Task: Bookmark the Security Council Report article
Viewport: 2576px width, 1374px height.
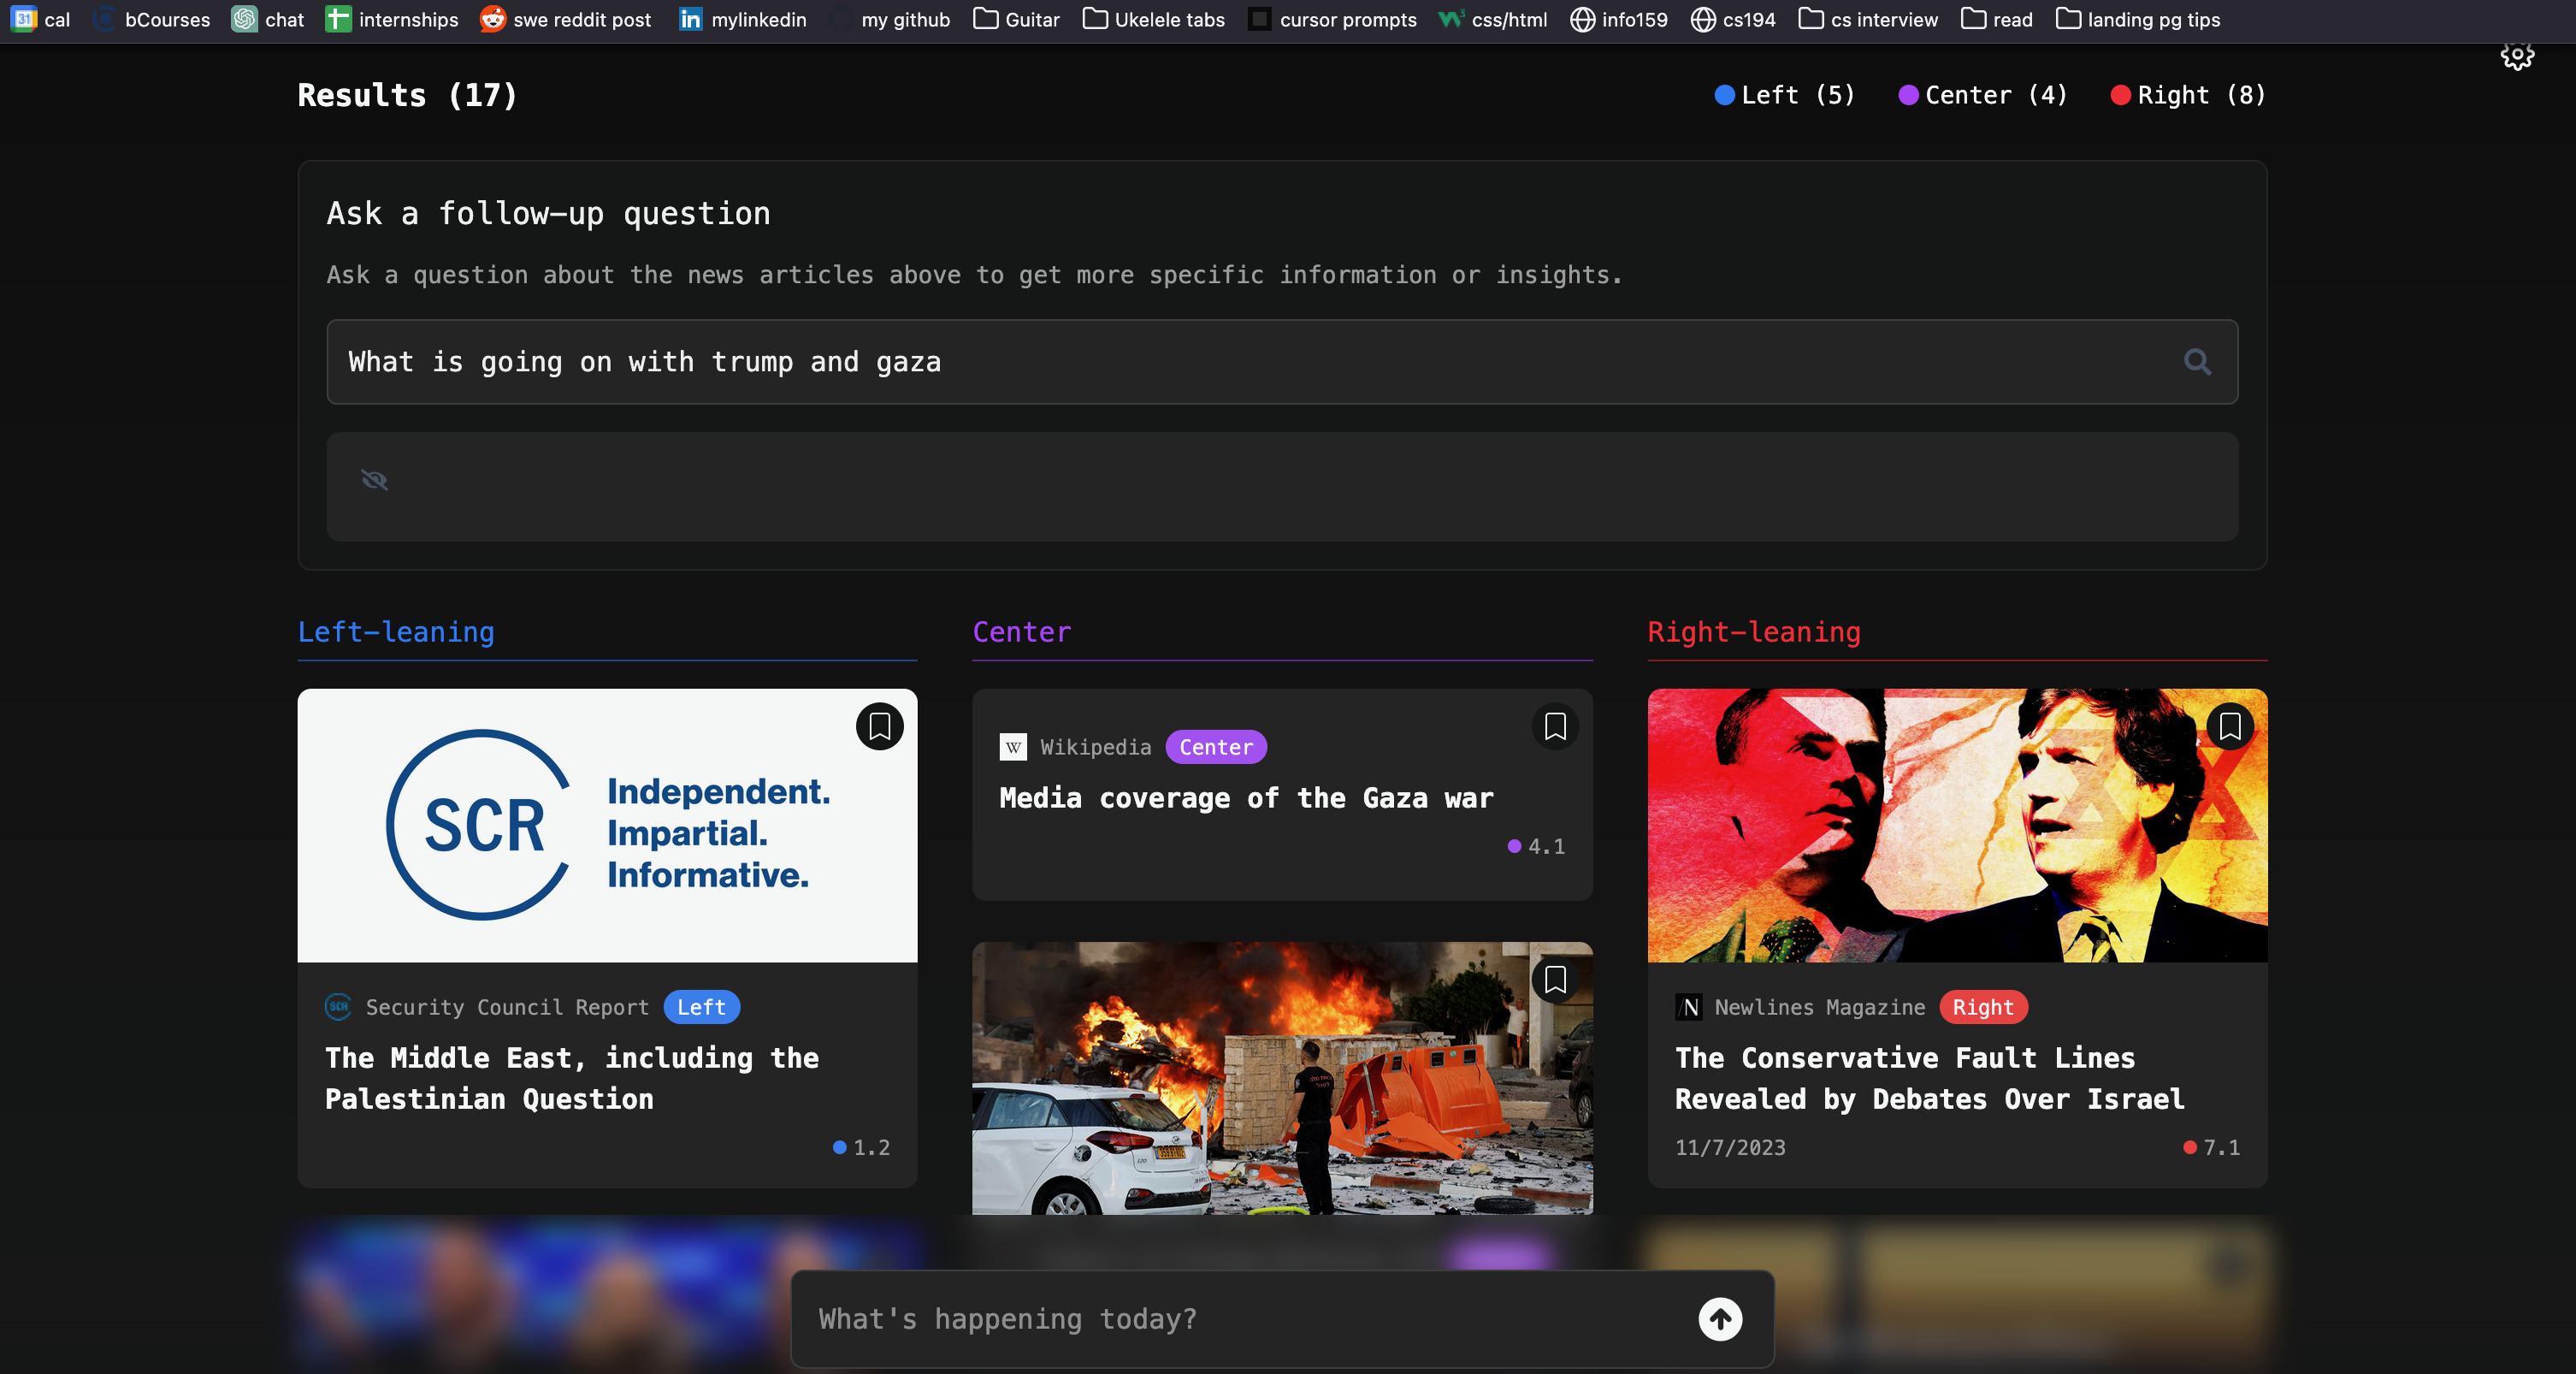Action: click(879, 726)
